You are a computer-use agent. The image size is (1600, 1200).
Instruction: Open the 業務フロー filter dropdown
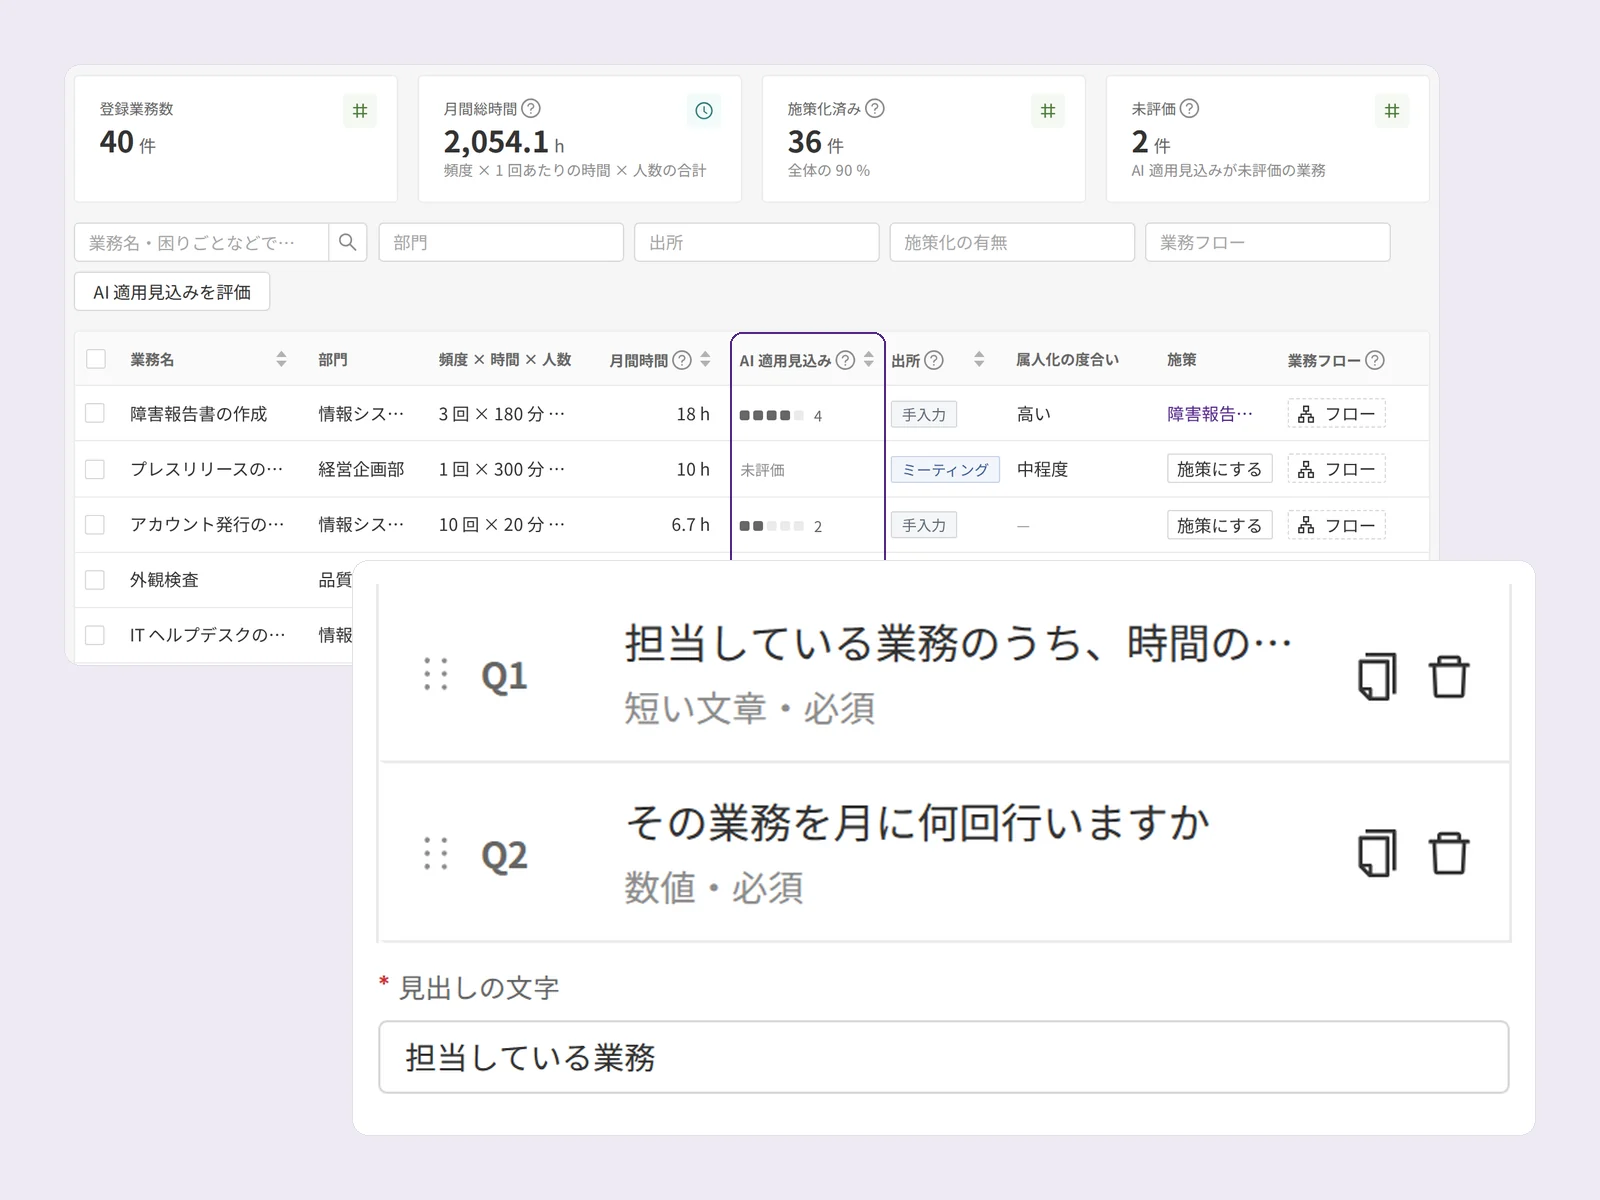pyautogui.click(x=1268, y=242)
